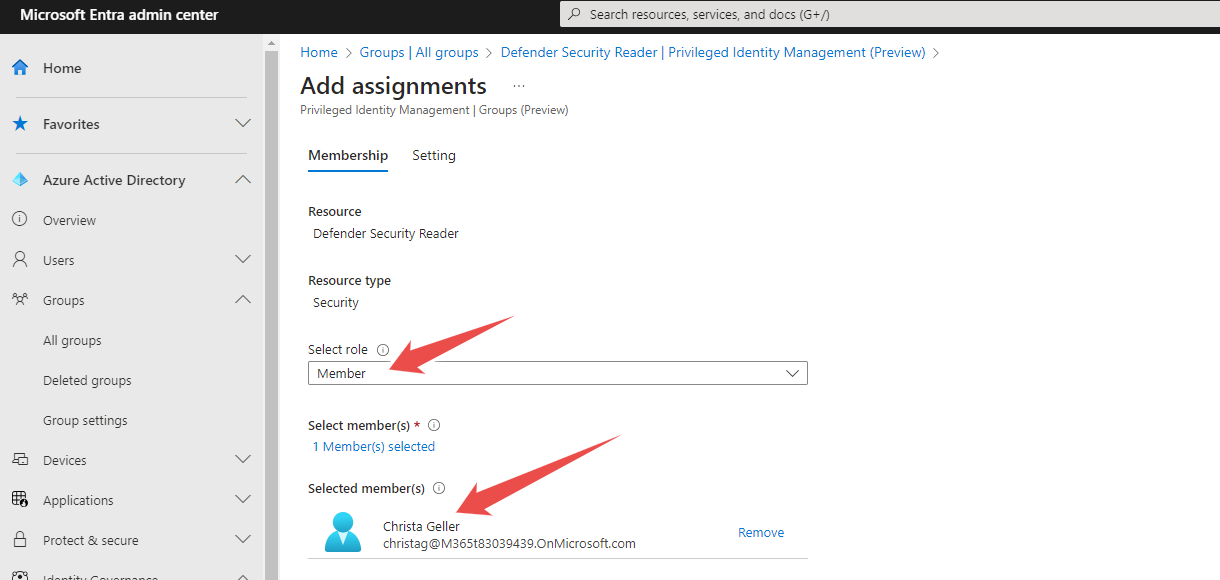Collapse the Azure Active Directory section chevron
The image size is (1220, 580).
242,180
